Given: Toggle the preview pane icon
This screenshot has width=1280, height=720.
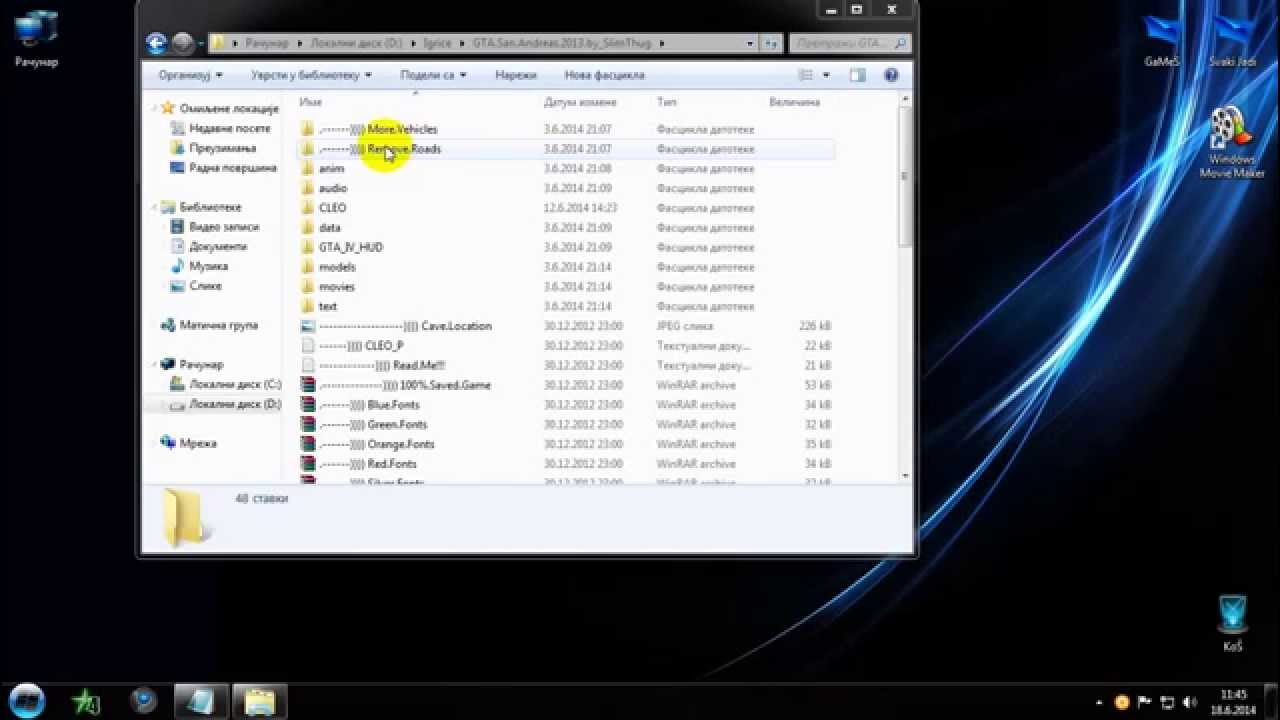Looking at the screenshot, I should coord(857,75).
